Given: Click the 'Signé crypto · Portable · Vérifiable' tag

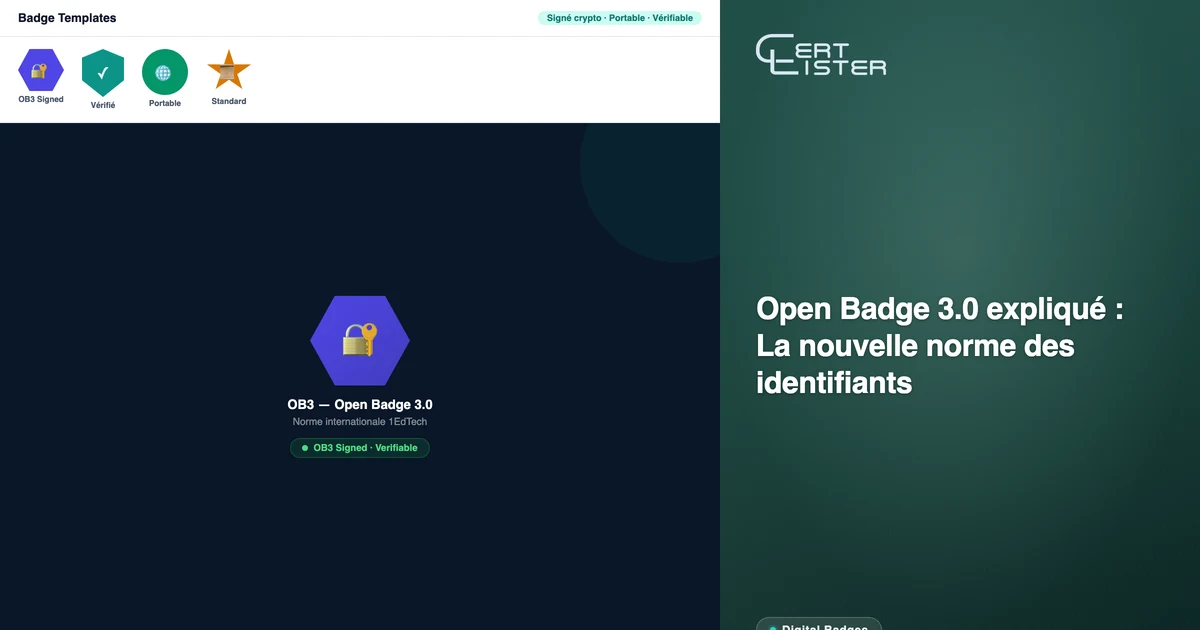Looking at the screenshot, I should [620, 18].
